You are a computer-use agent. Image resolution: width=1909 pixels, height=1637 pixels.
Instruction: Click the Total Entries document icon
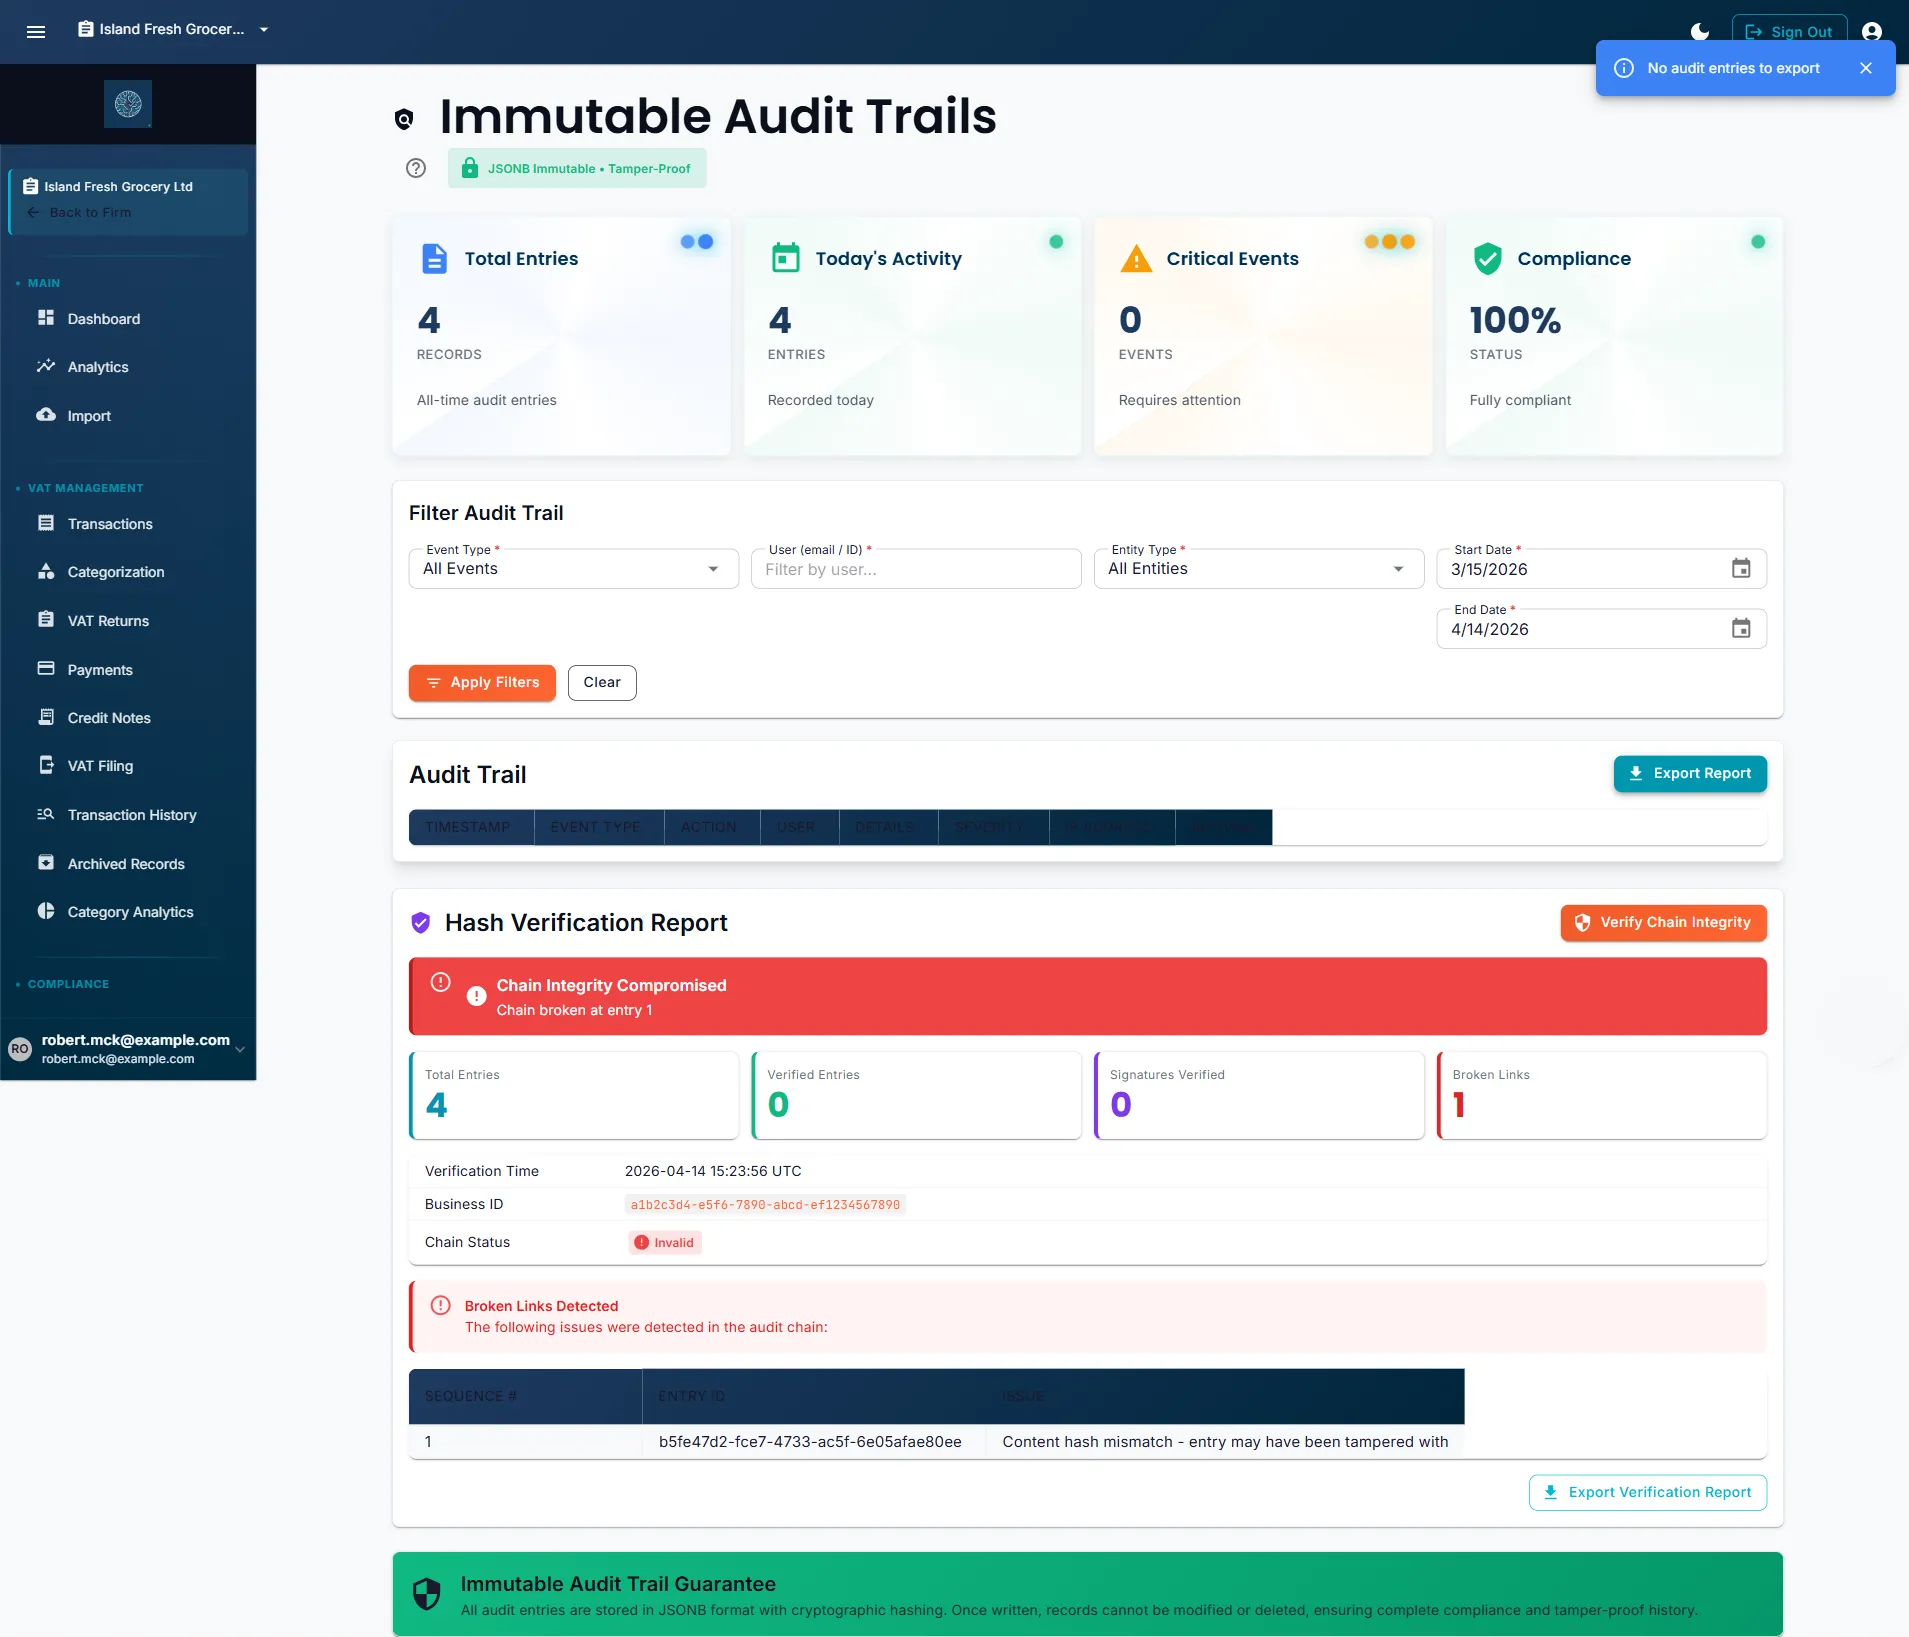434,259
